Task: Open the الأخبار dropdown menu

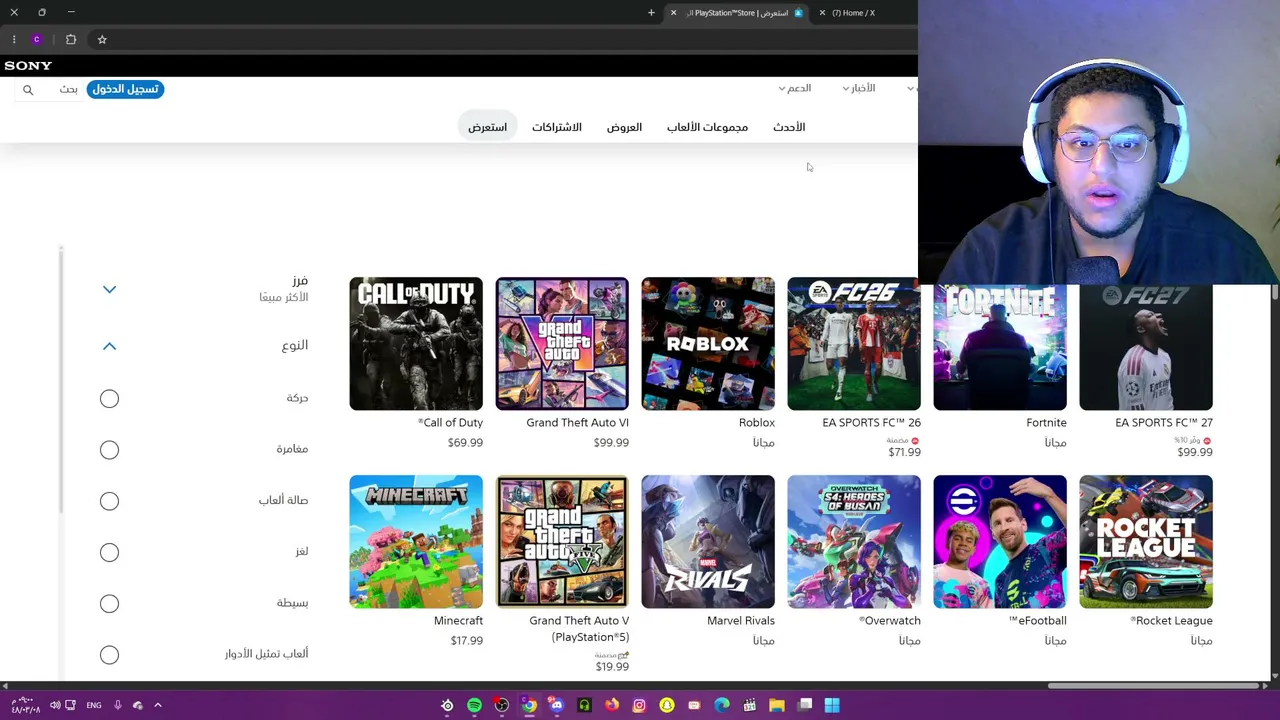Action: (x=859, y=88)
